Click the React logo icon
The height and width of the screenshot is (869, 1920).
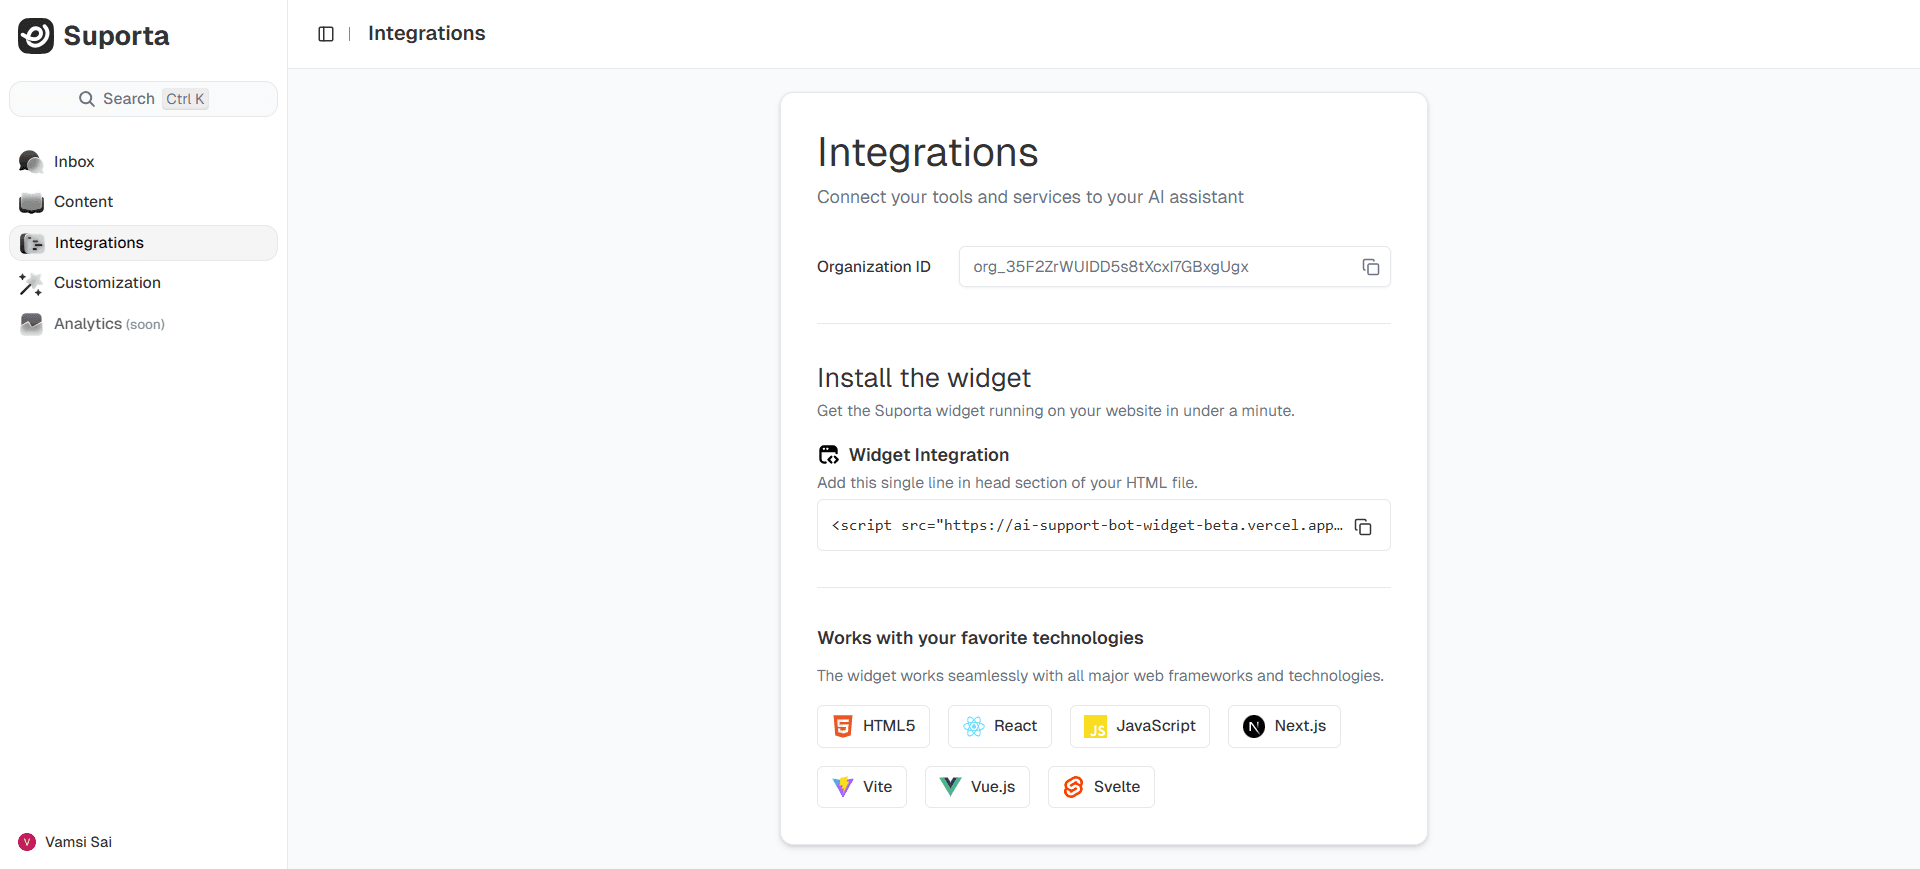(974, 727)
